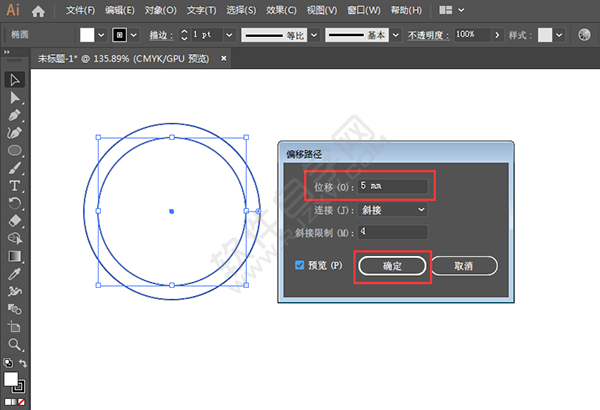Set paint mode to None
The image size is (600, 410).
[x=22, y=402]
